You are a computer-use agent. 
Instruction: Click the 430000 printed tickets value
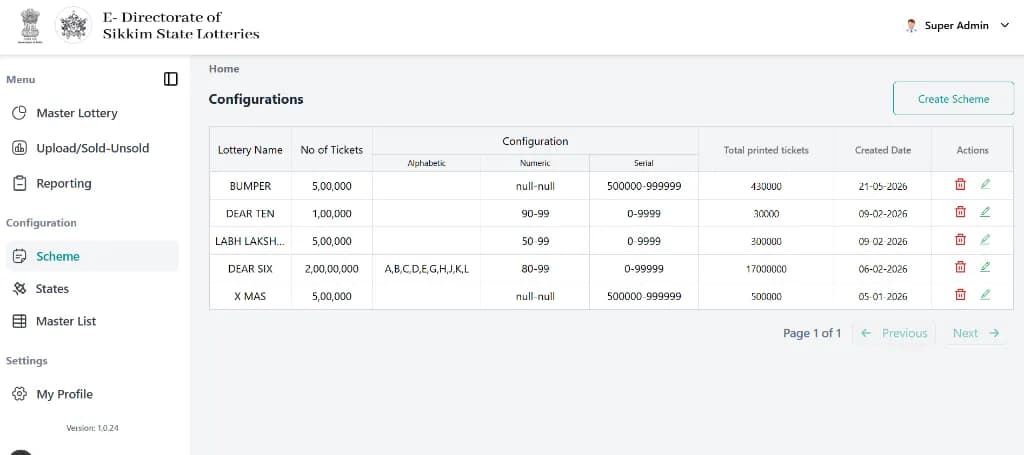pos(766,186)
